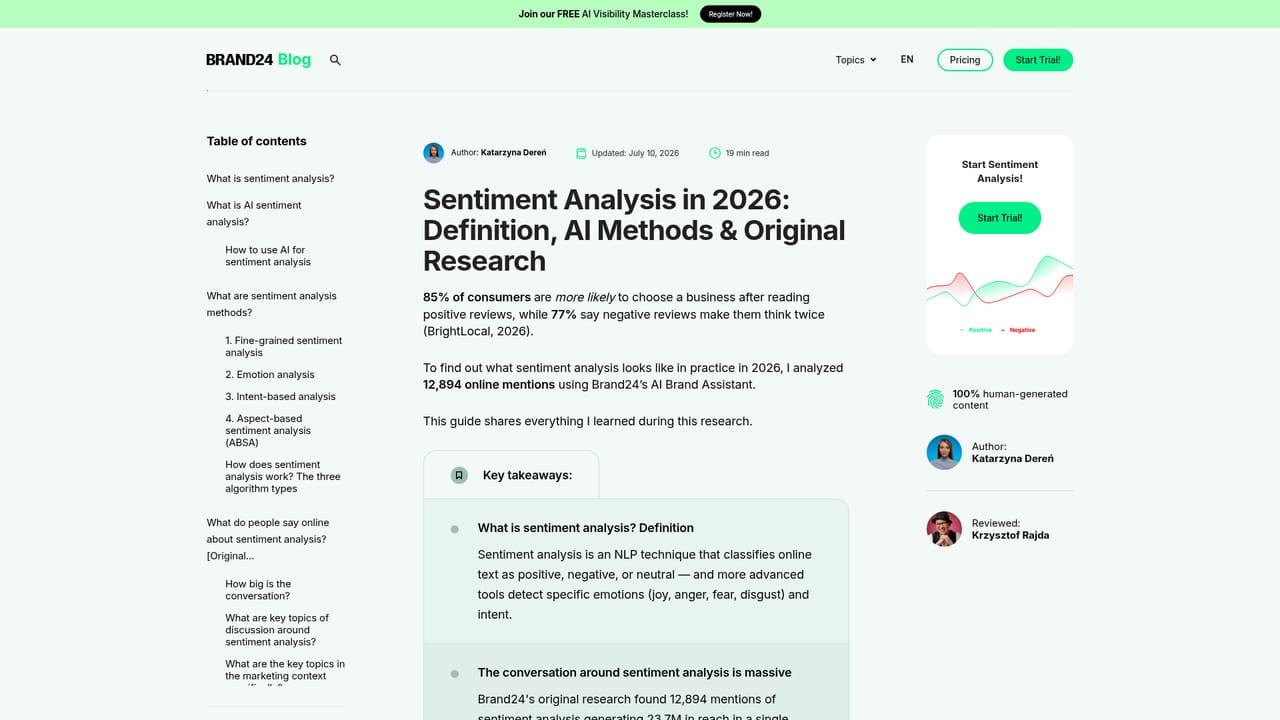The width and height of the screenshot is (1280, 720).
Task: Open 3. Intent-based analysis section
Action: pos(281,397)
